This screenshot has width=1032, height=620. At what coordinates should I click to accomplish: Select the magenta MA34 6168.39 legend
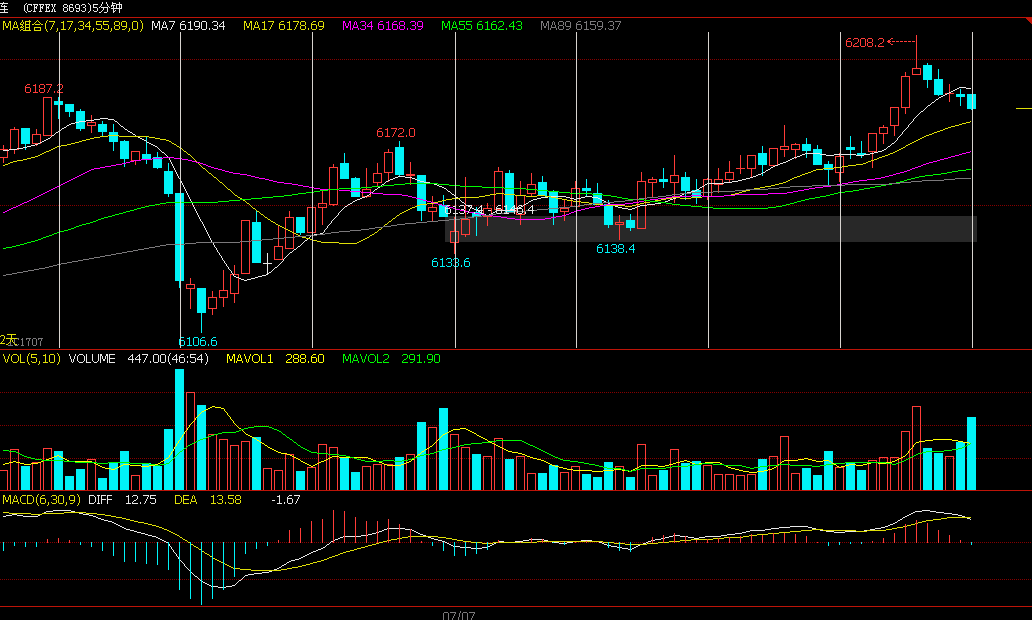383,25
